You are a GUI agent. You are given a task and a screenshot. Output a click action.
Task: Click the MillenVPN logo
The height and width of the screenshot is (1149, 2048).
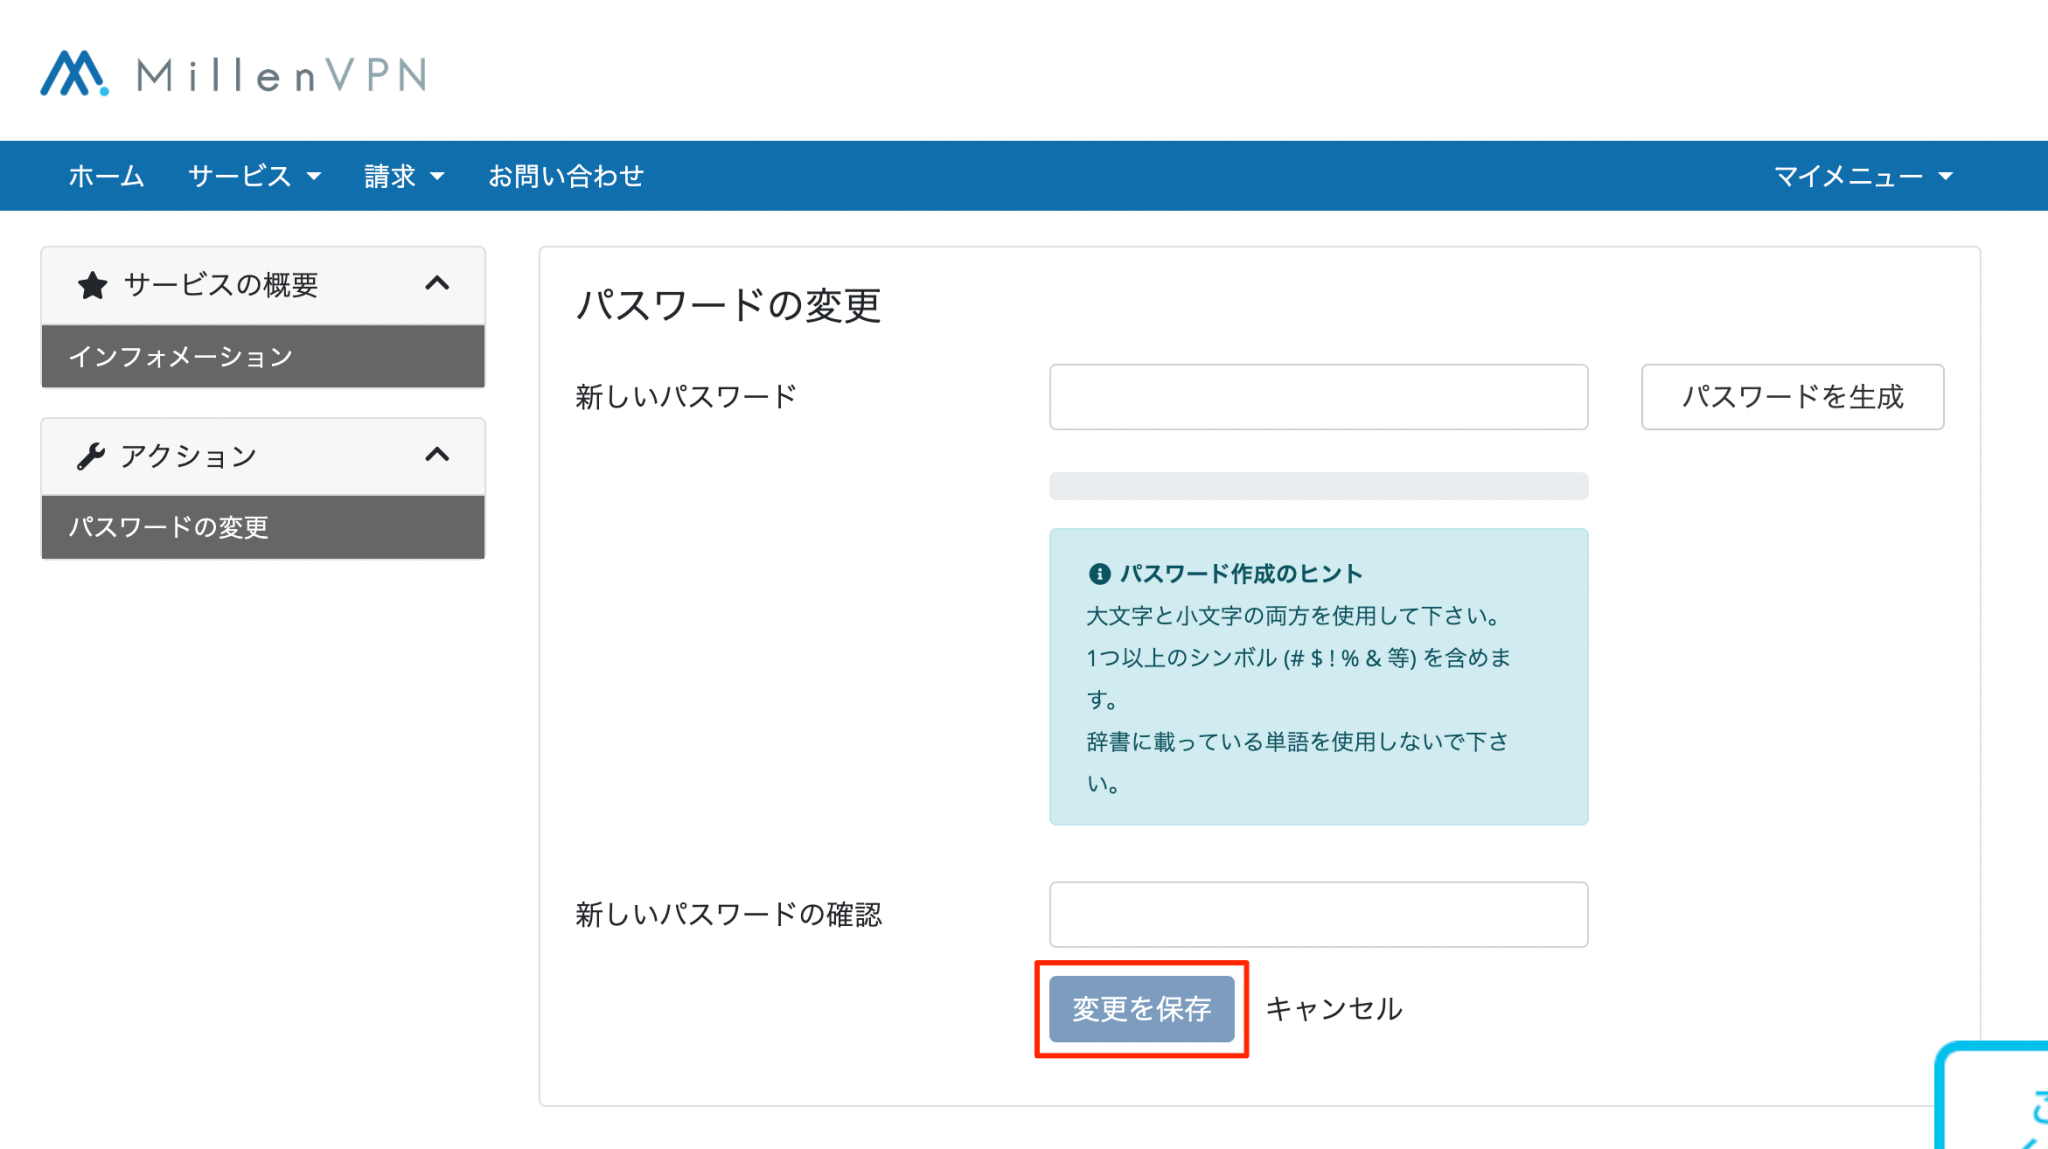tap(234, 74)
